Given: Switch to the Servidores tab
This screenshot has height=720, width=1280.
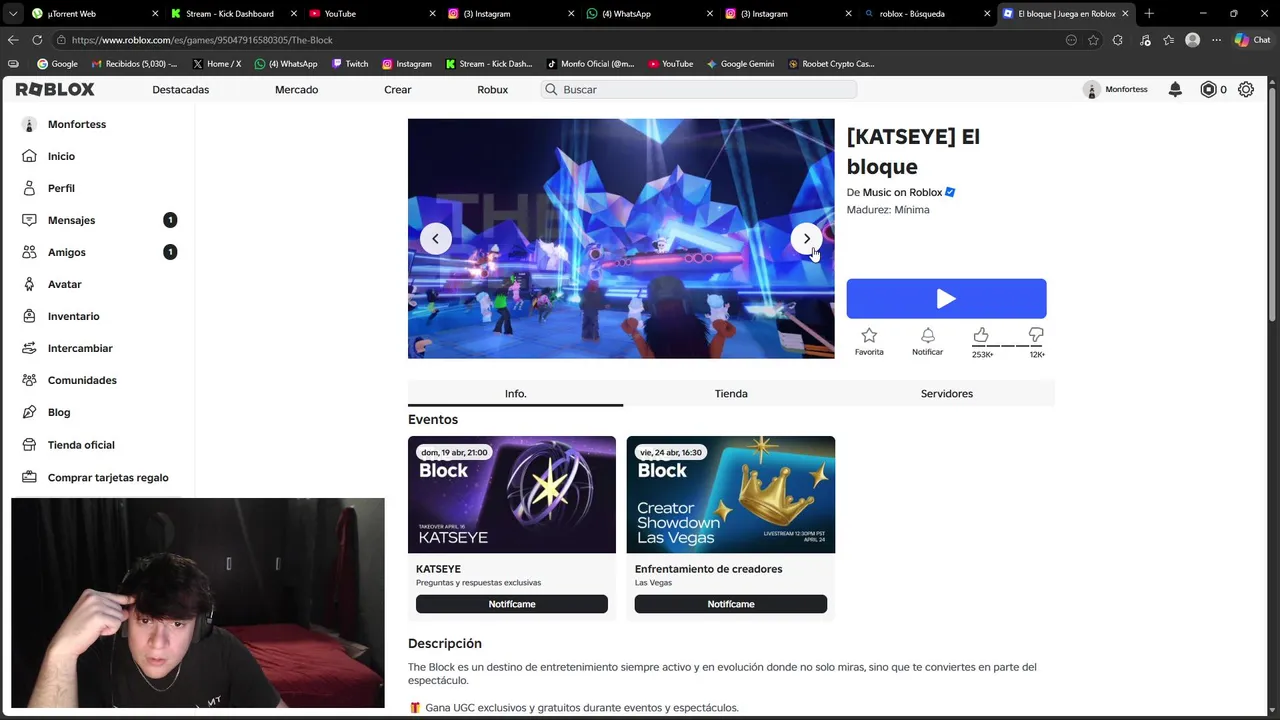Looking at the screenshot, I should pyautogui.click(x=946, y=393).
